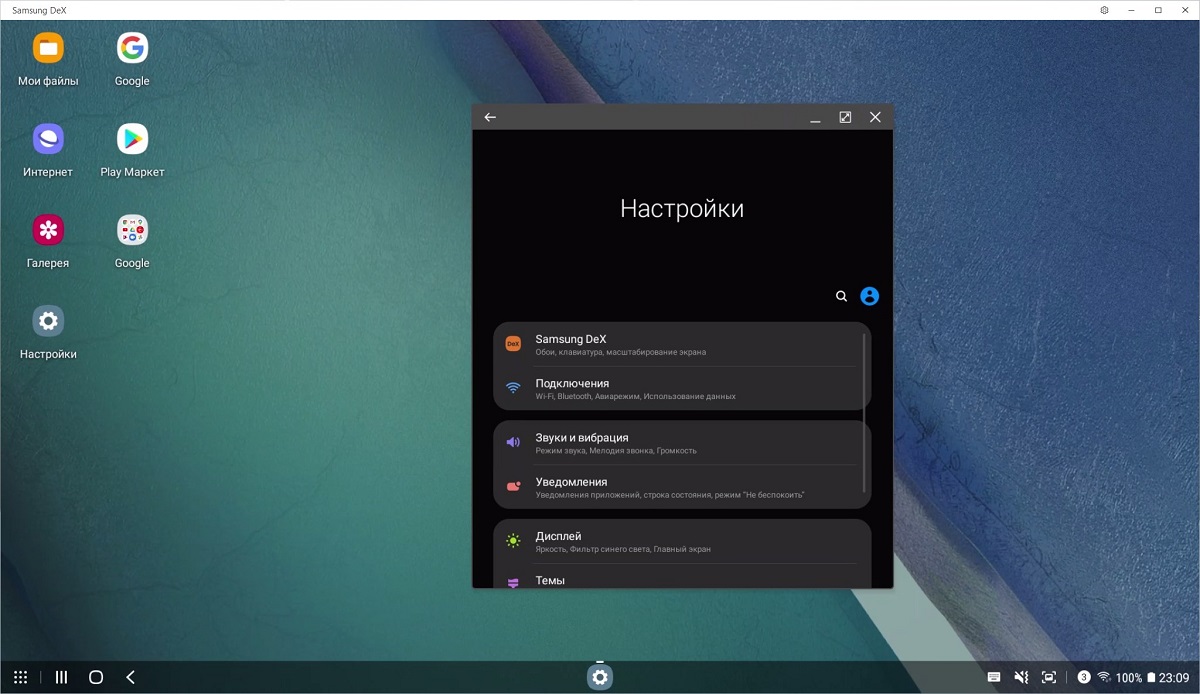Toggle the muted sound tray icon
The height and width of the screenshot is (694, 1200).
1021,677
